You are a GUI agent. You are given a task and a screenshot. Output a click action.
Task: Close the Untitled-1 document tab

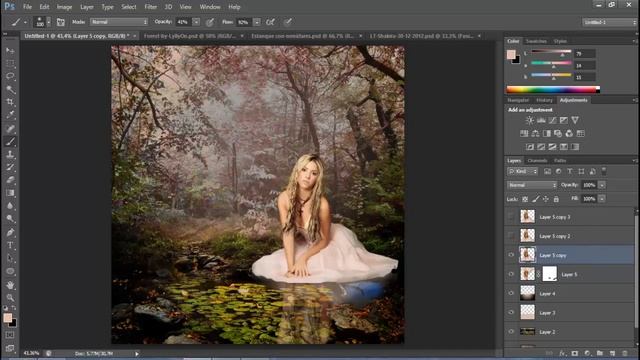click(x=135, y=36)
